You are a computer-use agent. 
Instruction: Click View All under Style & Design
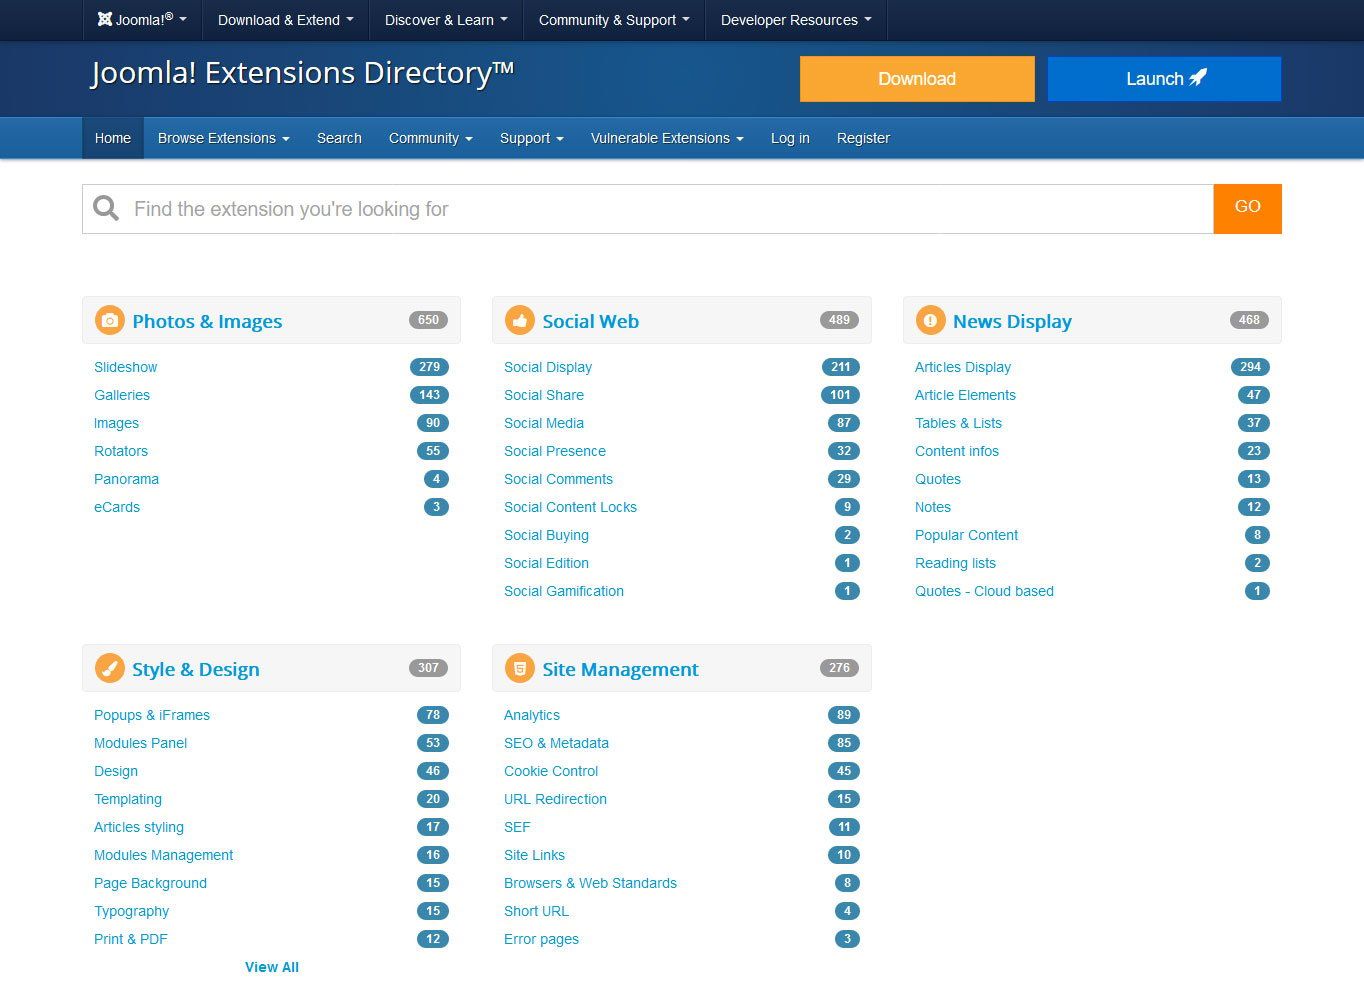coord(272,967)
